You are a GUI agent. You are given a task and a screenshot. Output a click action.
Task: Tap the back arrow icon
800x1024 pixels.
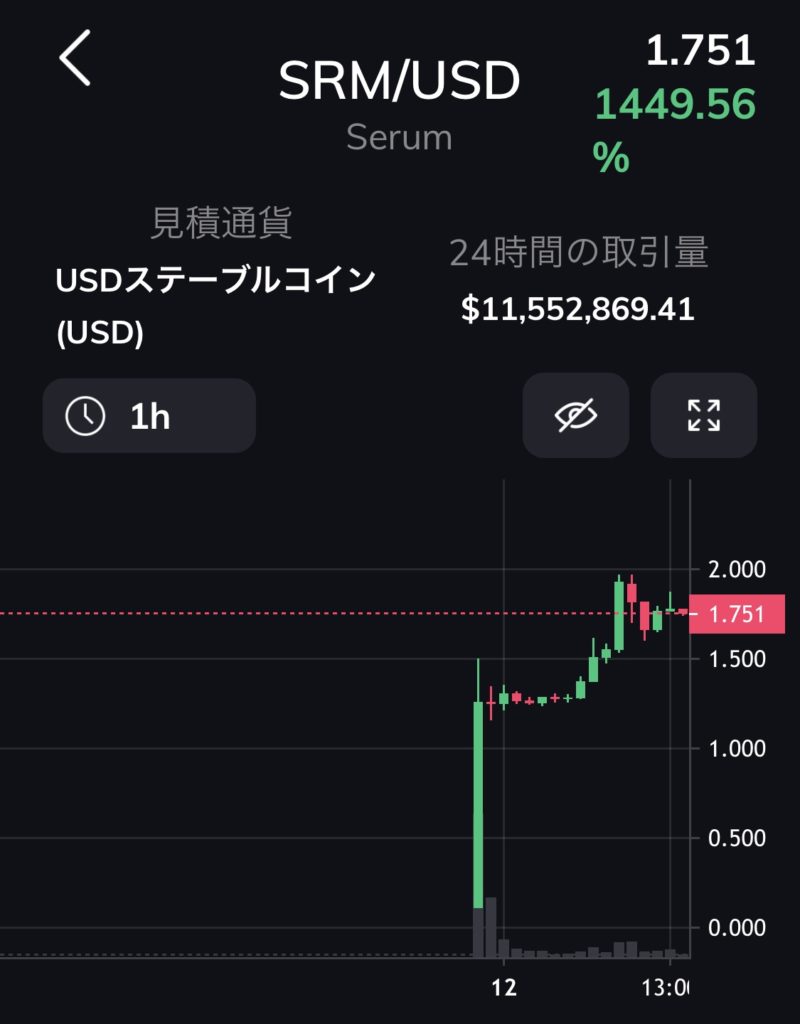(75, 58)
